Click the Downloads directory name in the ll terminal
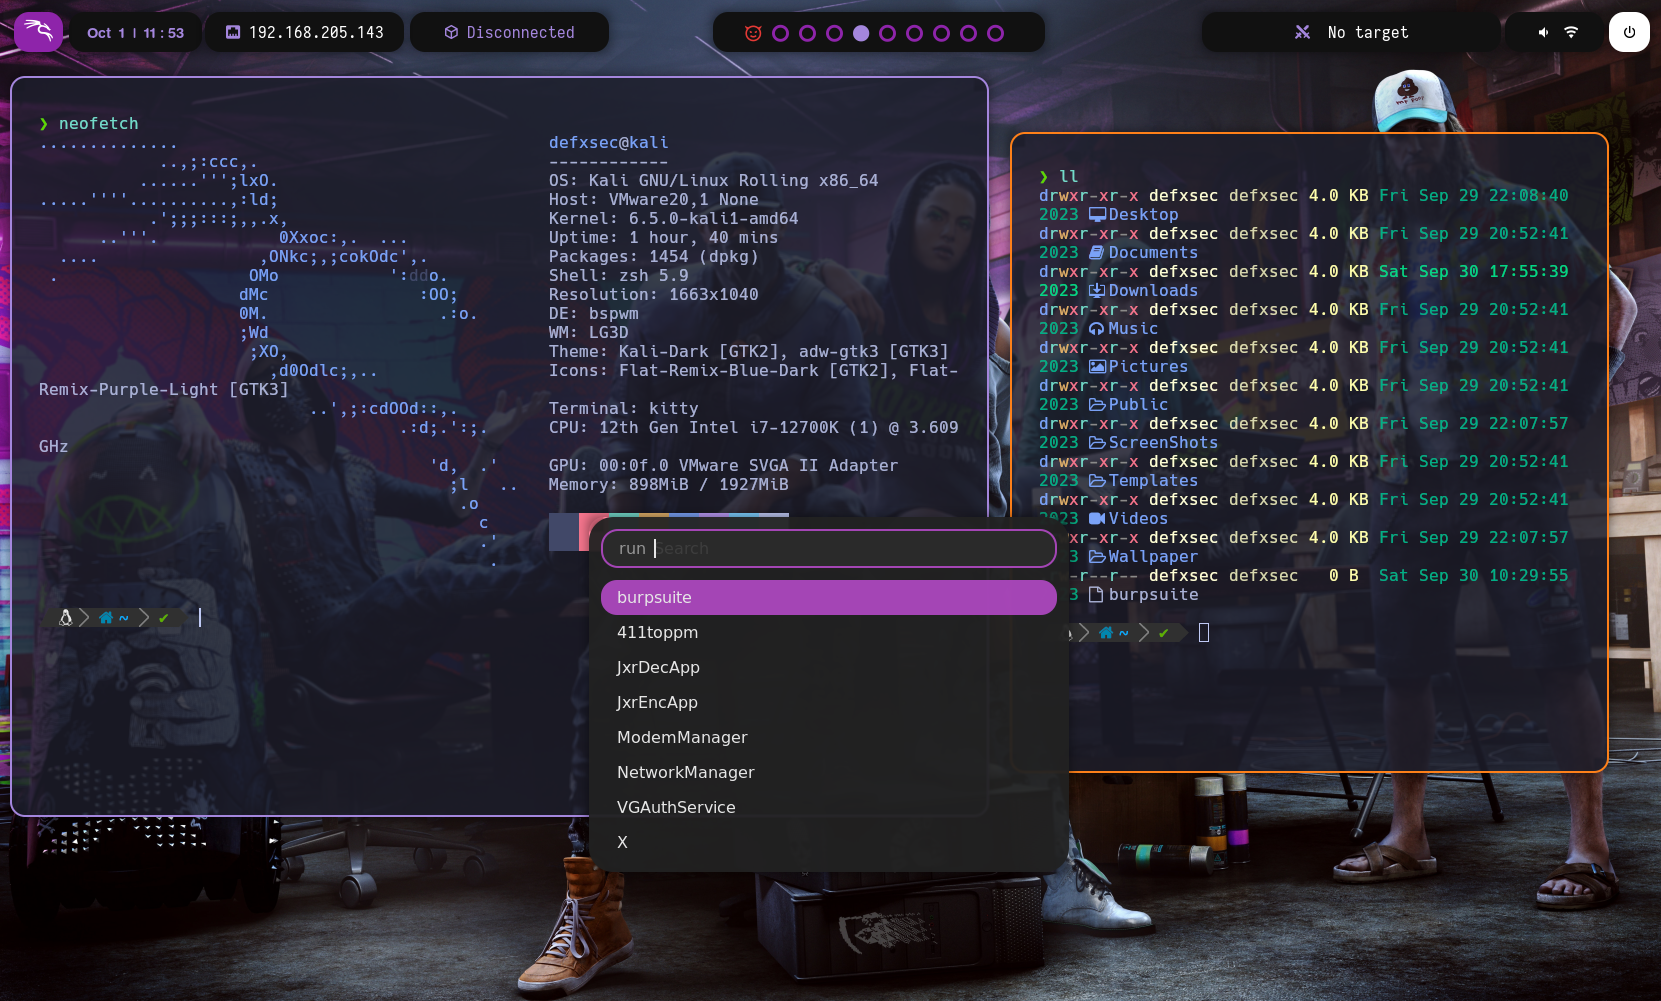Image resolution: width=1661 pixels, height=1001 pixels. [1153, 290]
